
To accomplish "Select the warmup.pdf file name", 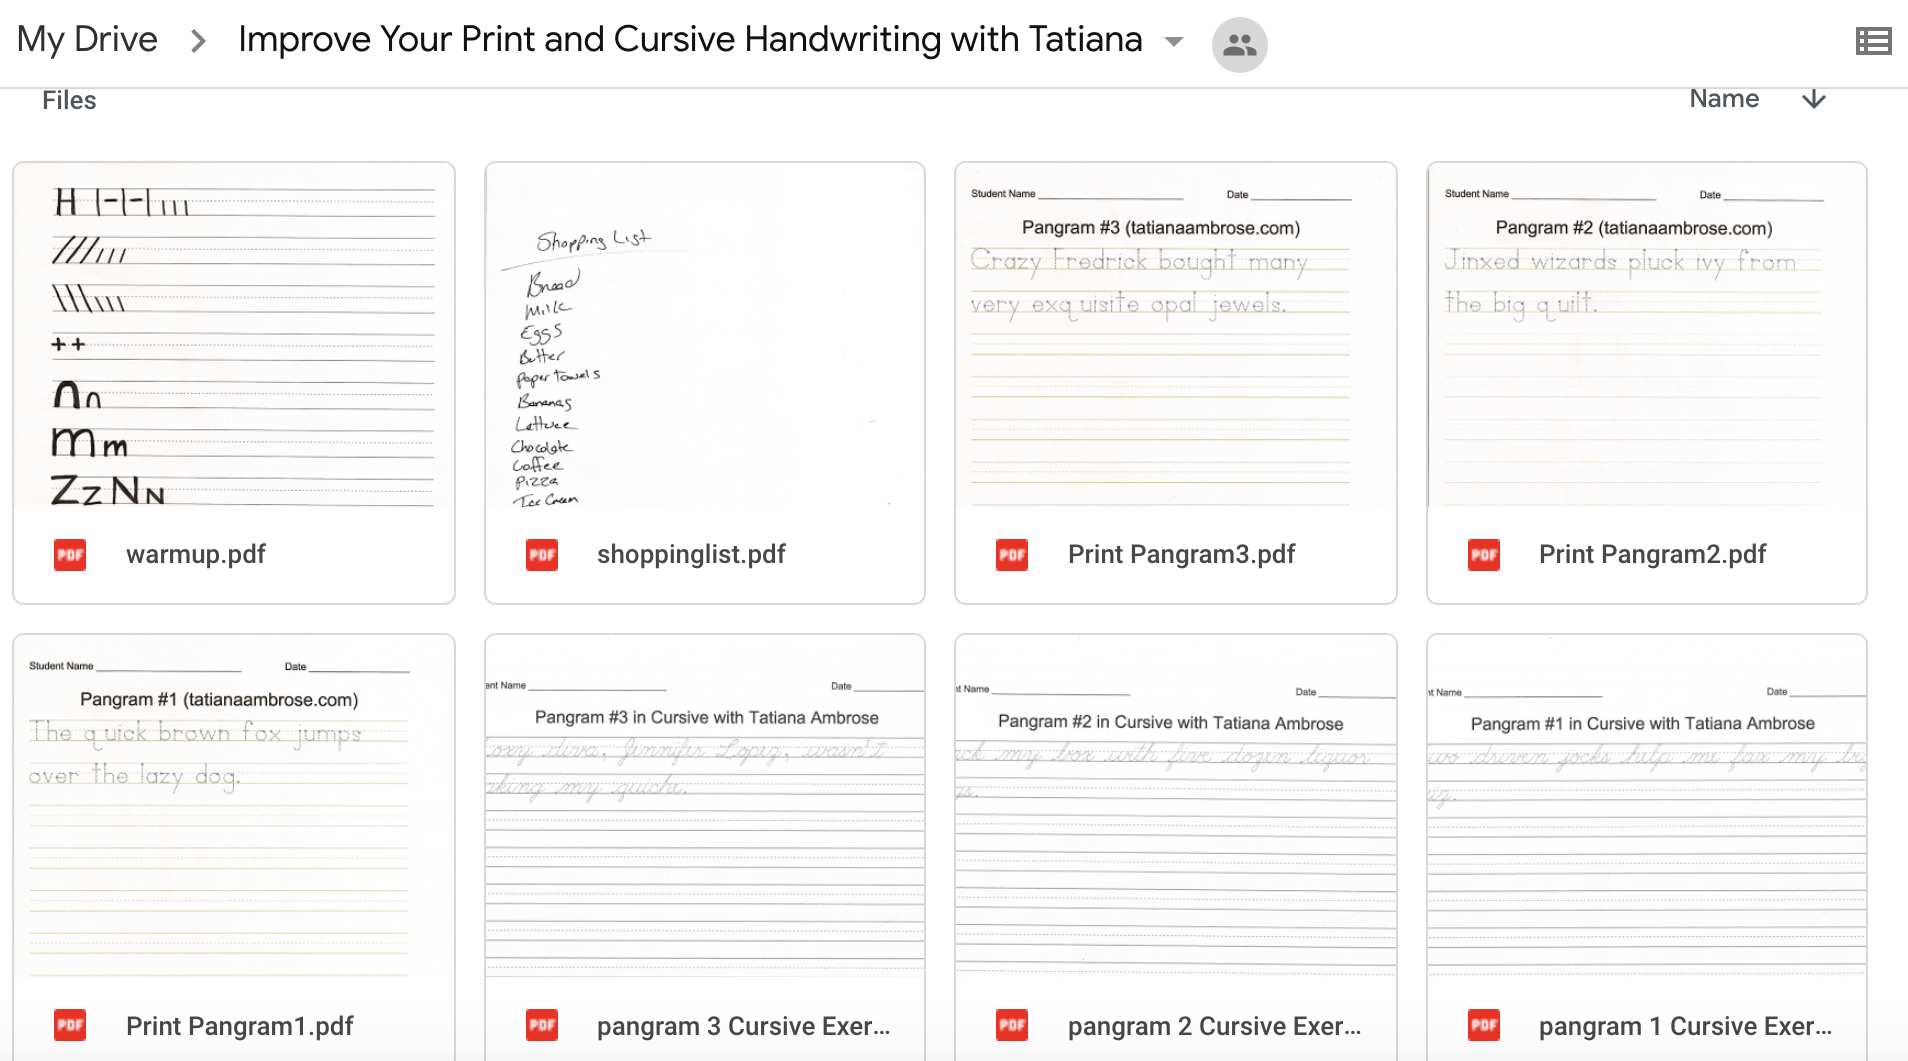I will [x=196, y=554].
